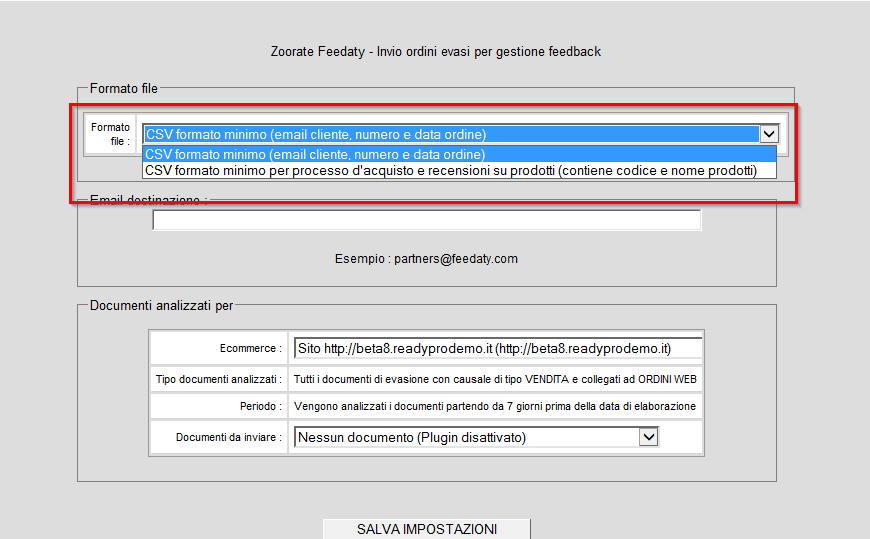This screenshot has width=870, height=539.
Task: Click the Vengono analizzati i documenti text
Action: [494, 406]
